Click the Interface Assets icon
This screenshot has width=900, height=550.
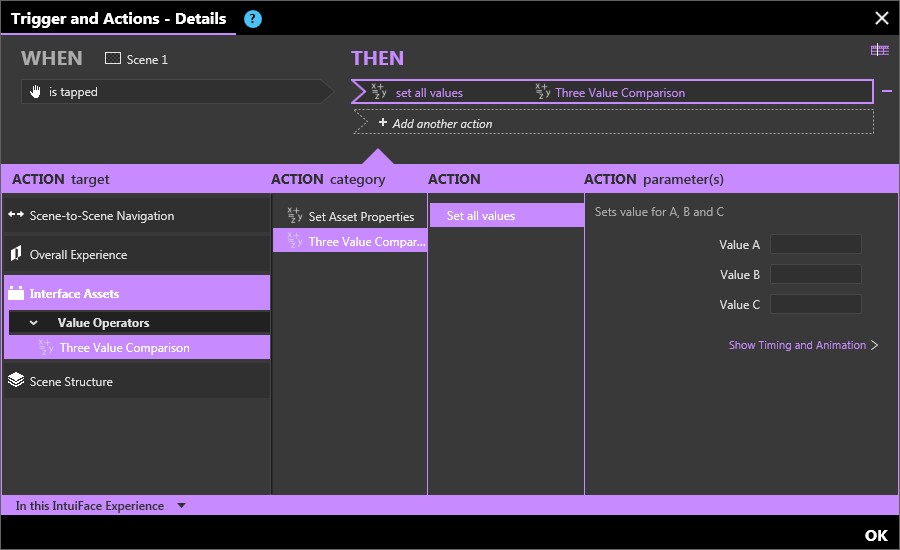16,293
